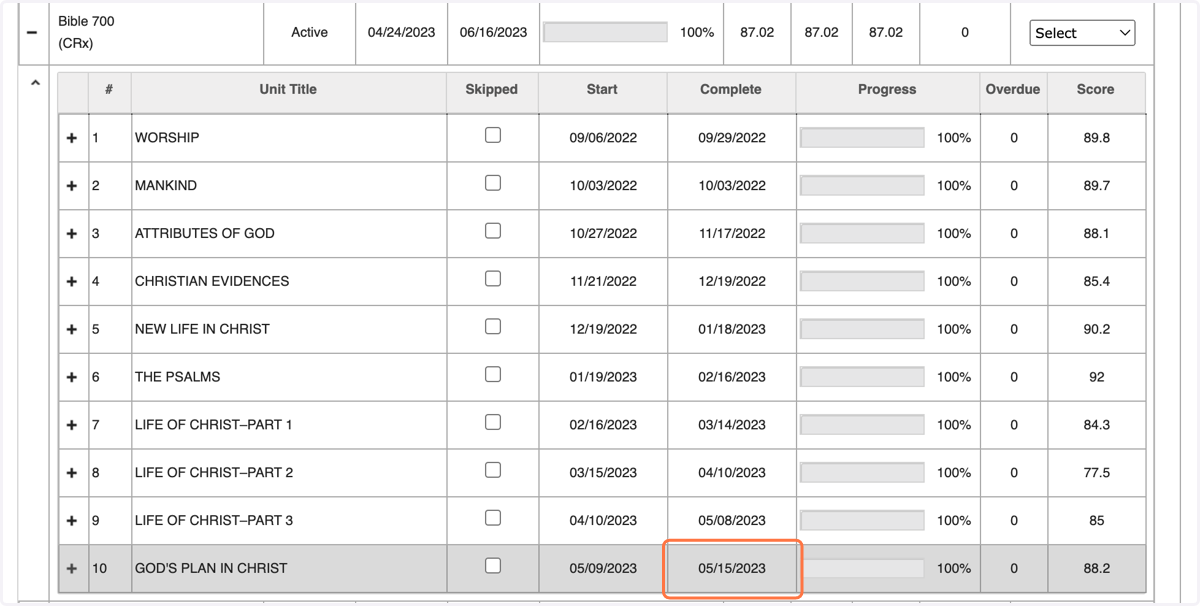Expand NEW LIFE IN CHRIST unit

[72, 330]
